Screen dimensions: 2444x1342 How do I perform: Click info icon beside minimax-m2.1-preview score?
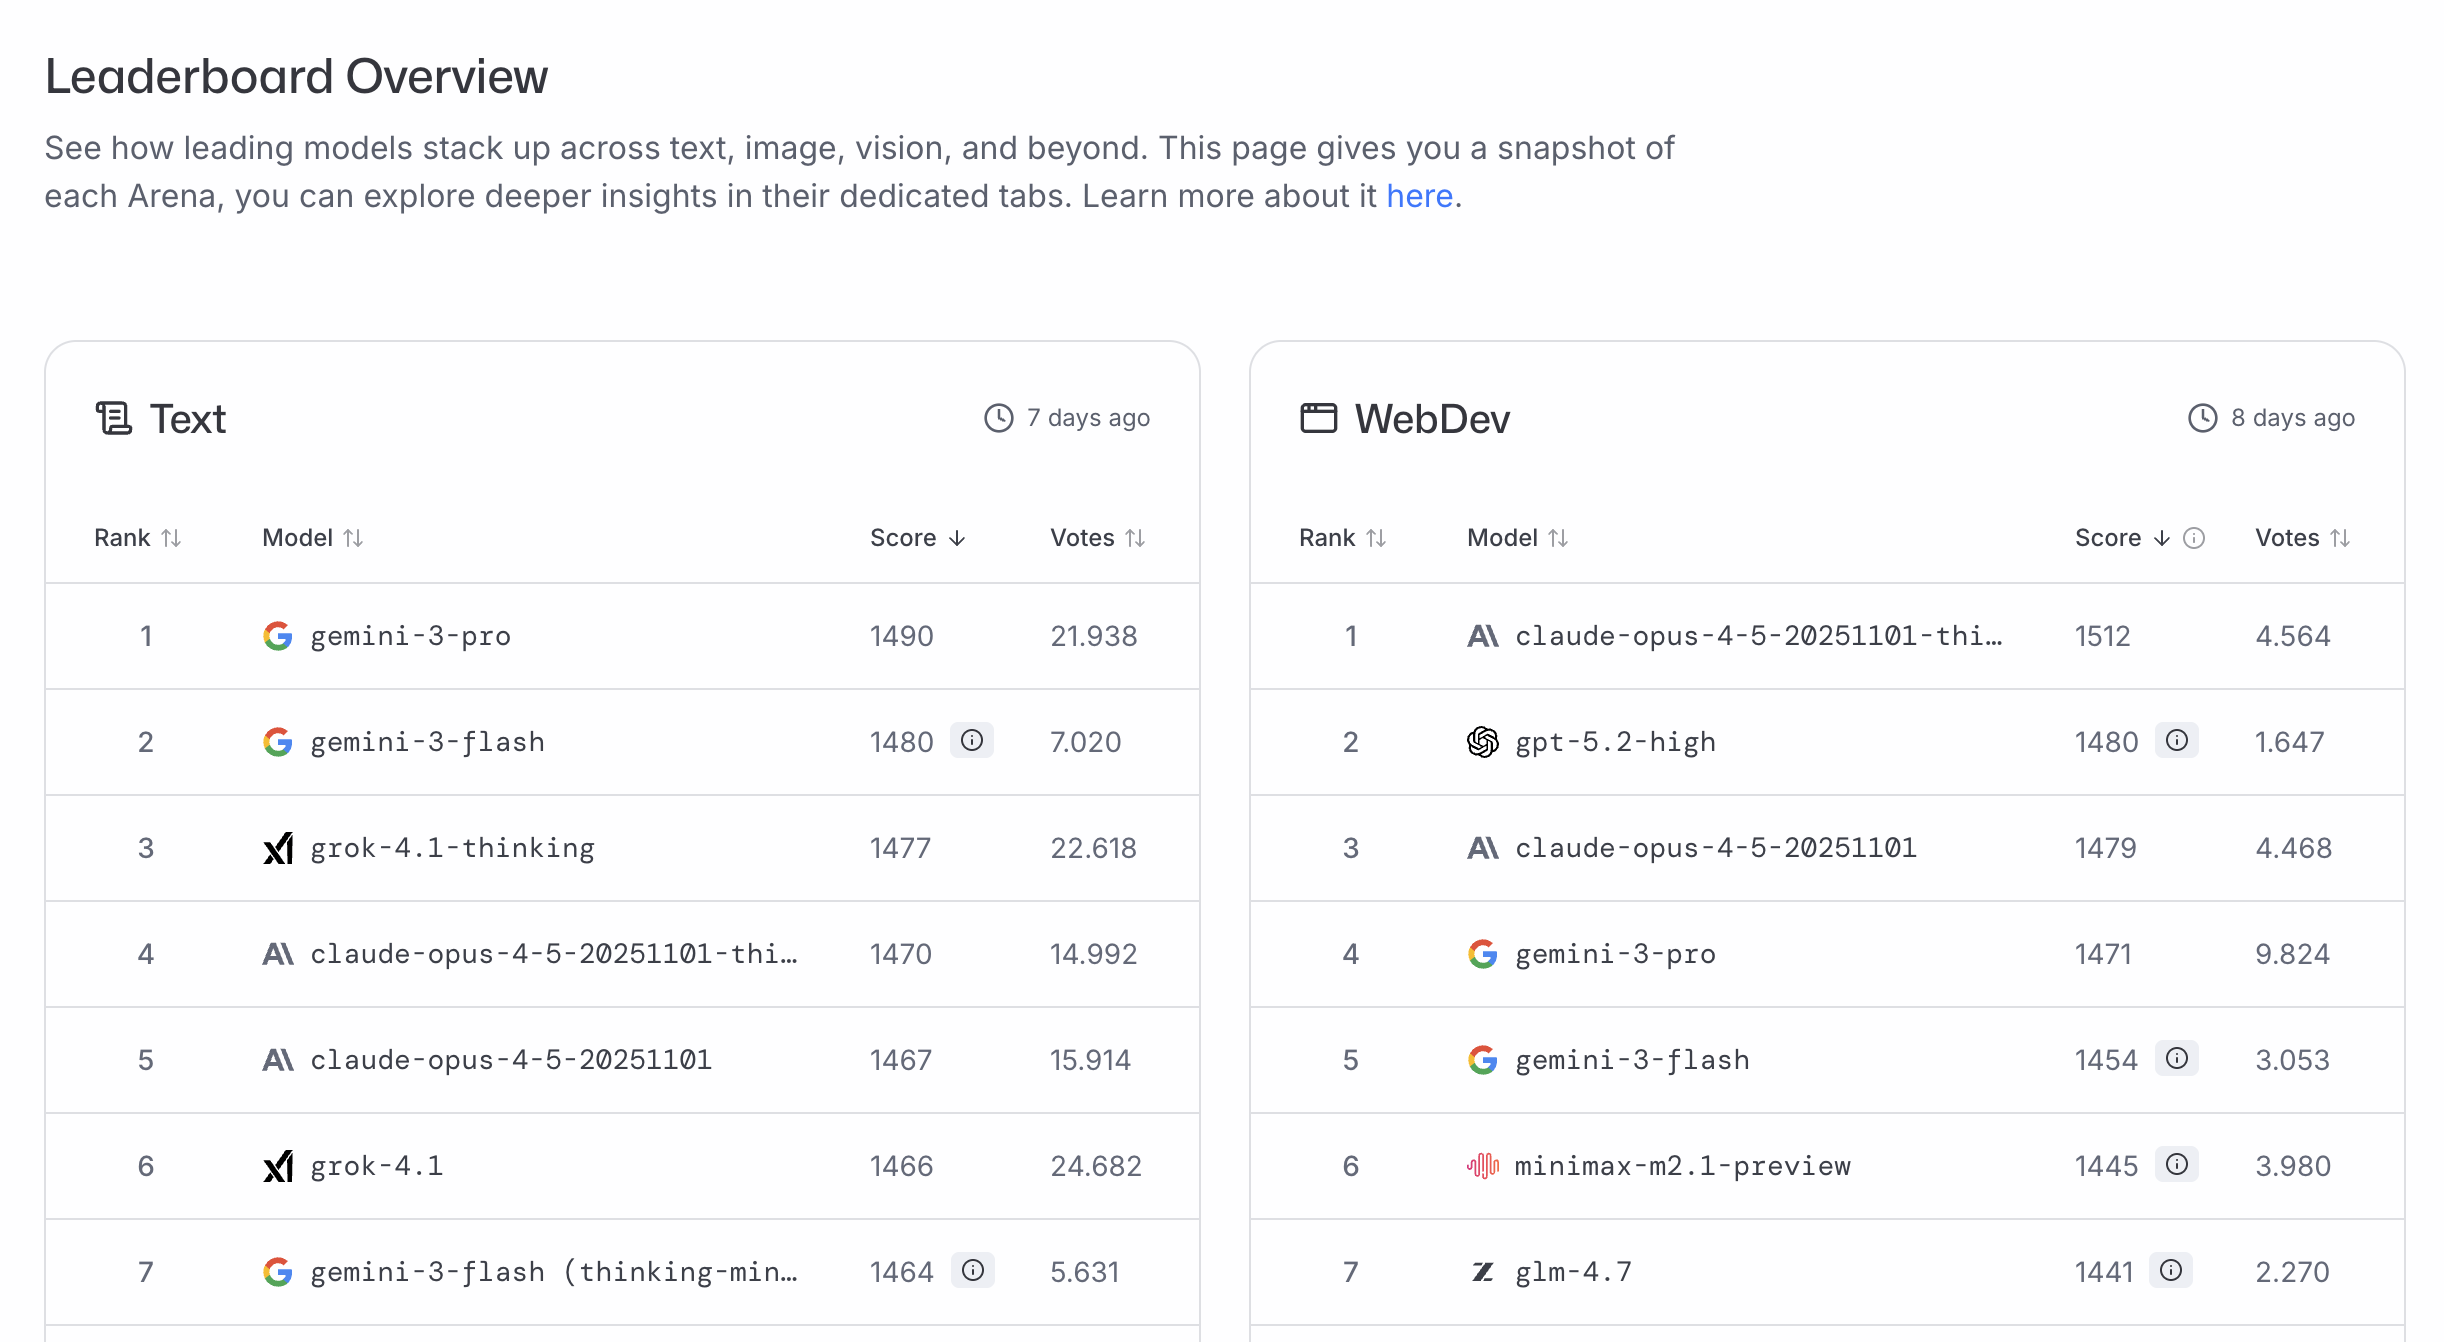2177,1164
